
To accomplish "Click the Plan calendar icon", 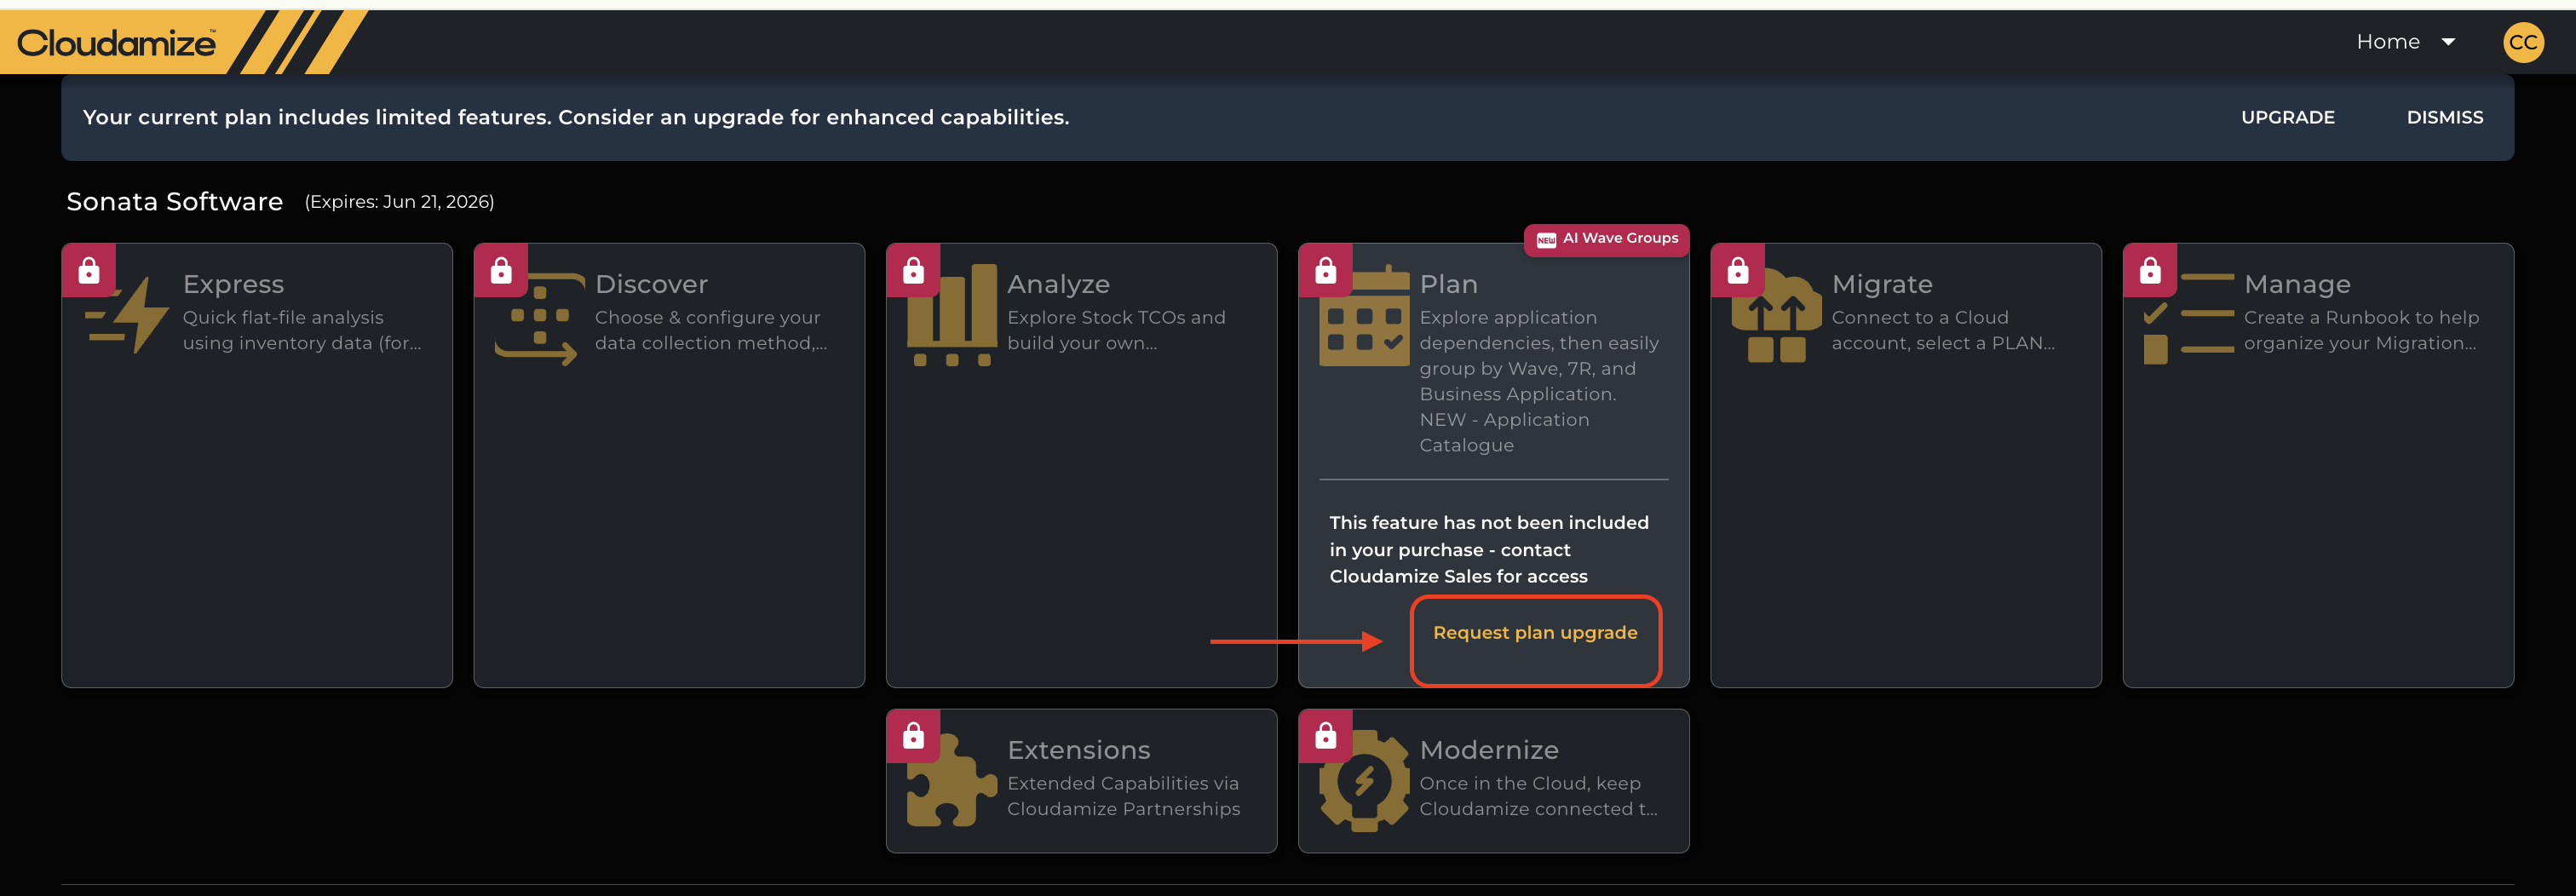I will tap(1364, 316).
